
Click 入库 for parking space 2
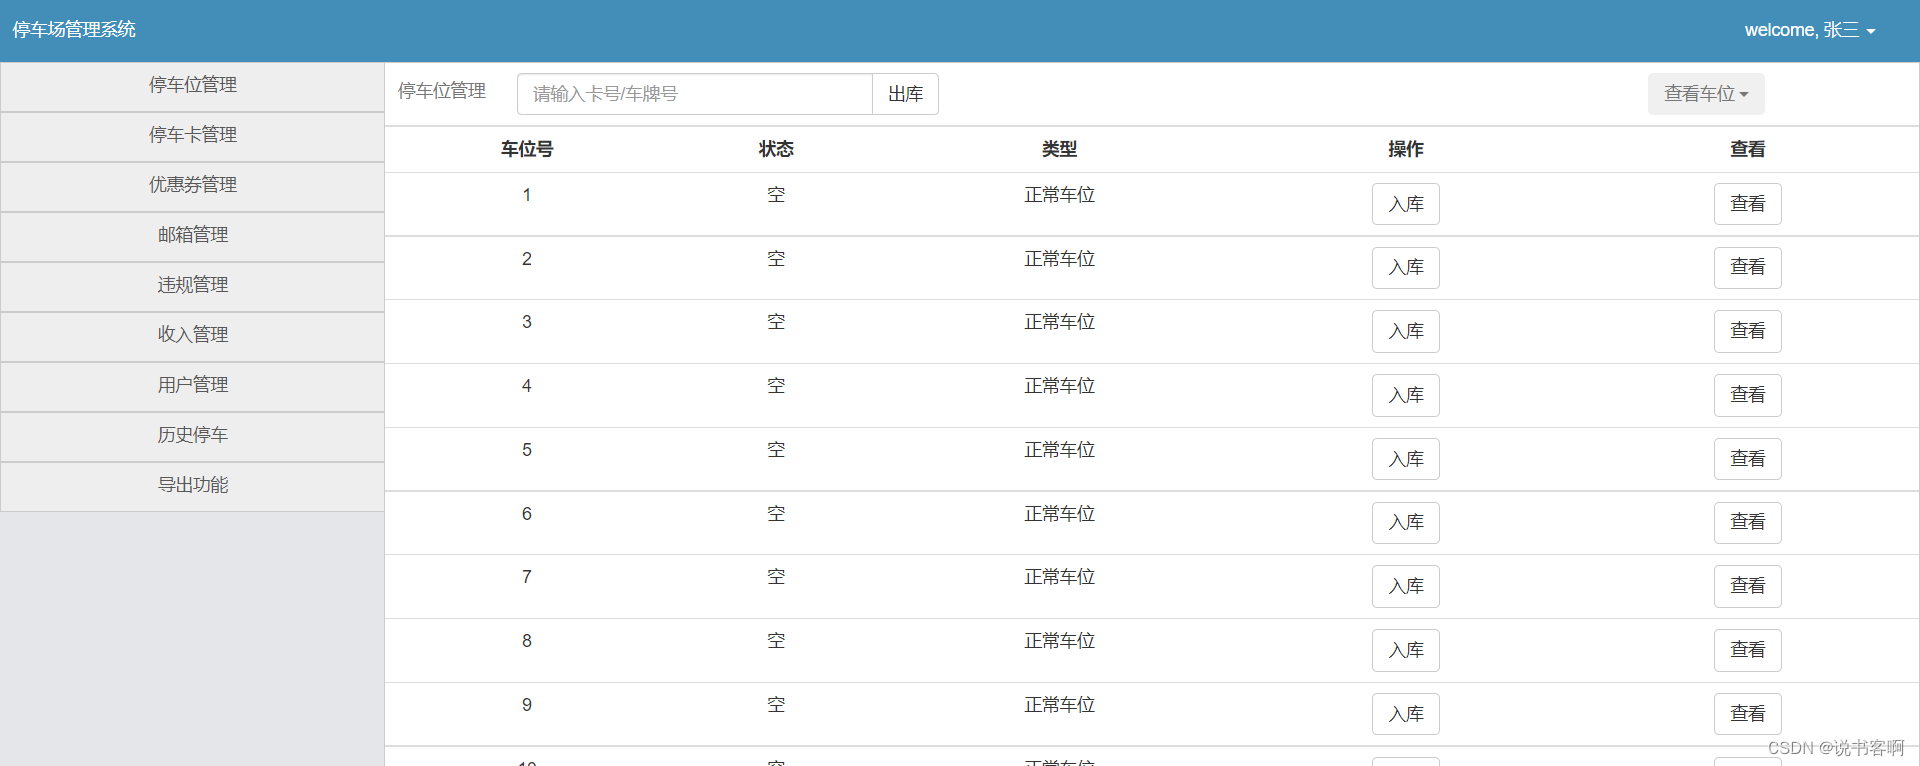[1406, 268]
